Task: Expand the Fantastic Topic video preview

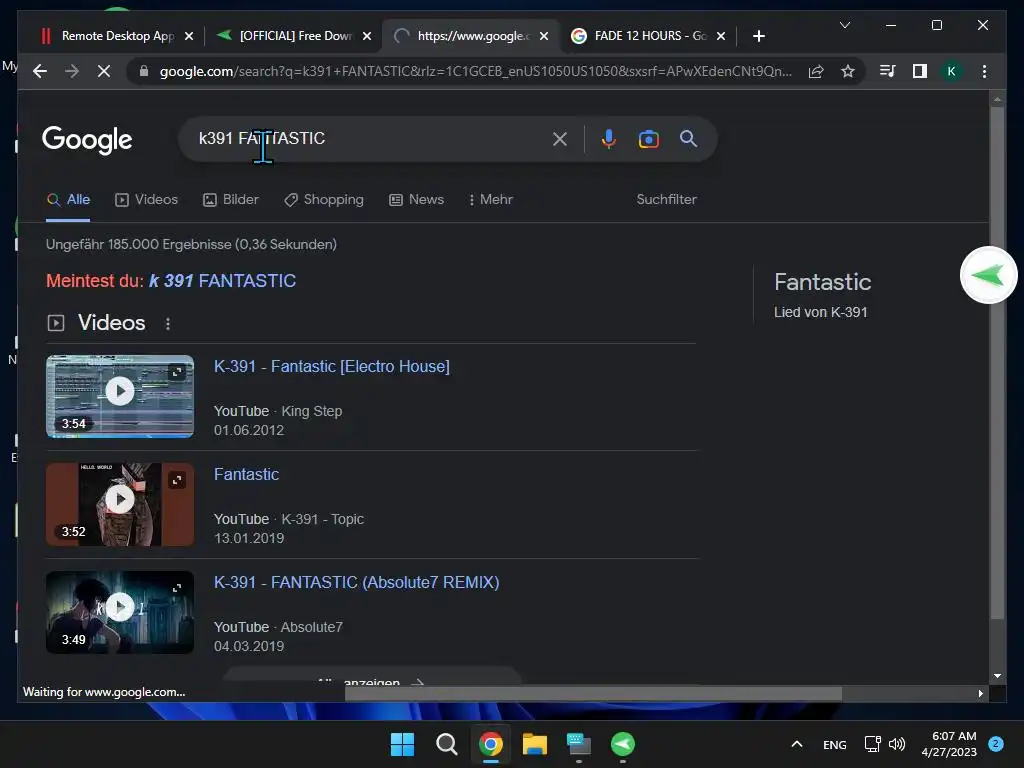Action: (x=177, y=480)
